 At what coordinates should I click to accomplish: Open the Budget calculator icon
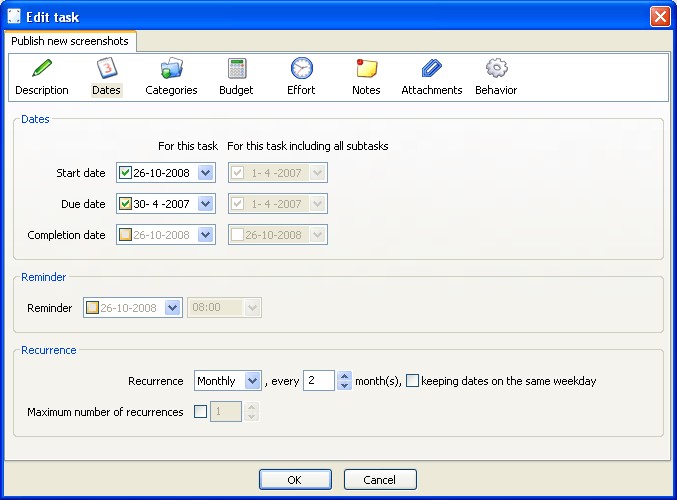click(237, 69)
